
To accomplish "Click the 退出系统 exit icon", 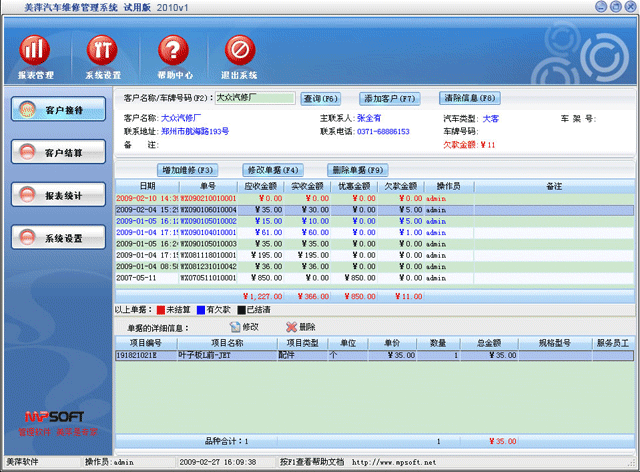I will point(239,50).
